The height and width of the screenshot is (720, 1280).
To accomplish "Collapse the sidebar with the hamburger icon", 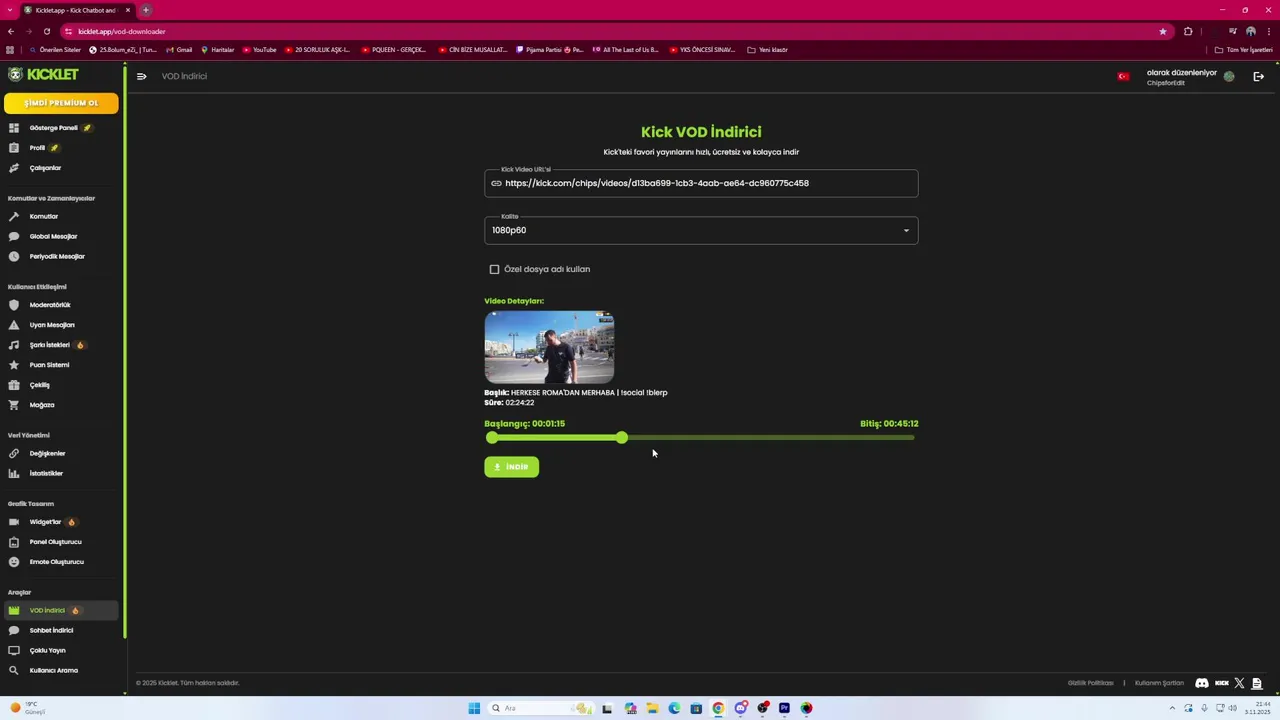I will click(x=141, y=76).
